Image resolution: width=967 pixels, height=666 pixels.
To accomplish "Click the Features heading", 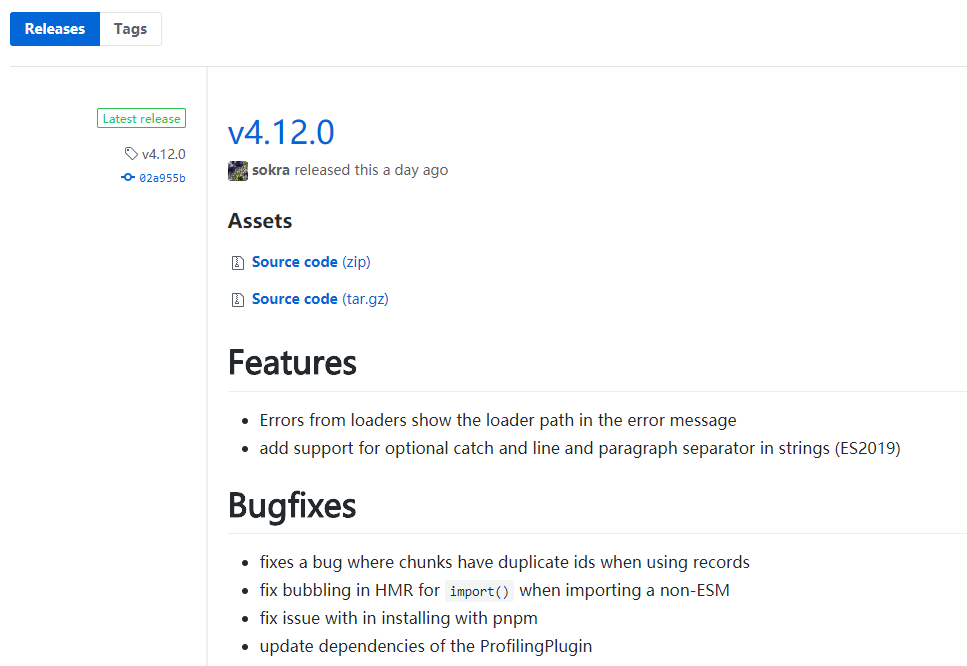I will (292, 363).
